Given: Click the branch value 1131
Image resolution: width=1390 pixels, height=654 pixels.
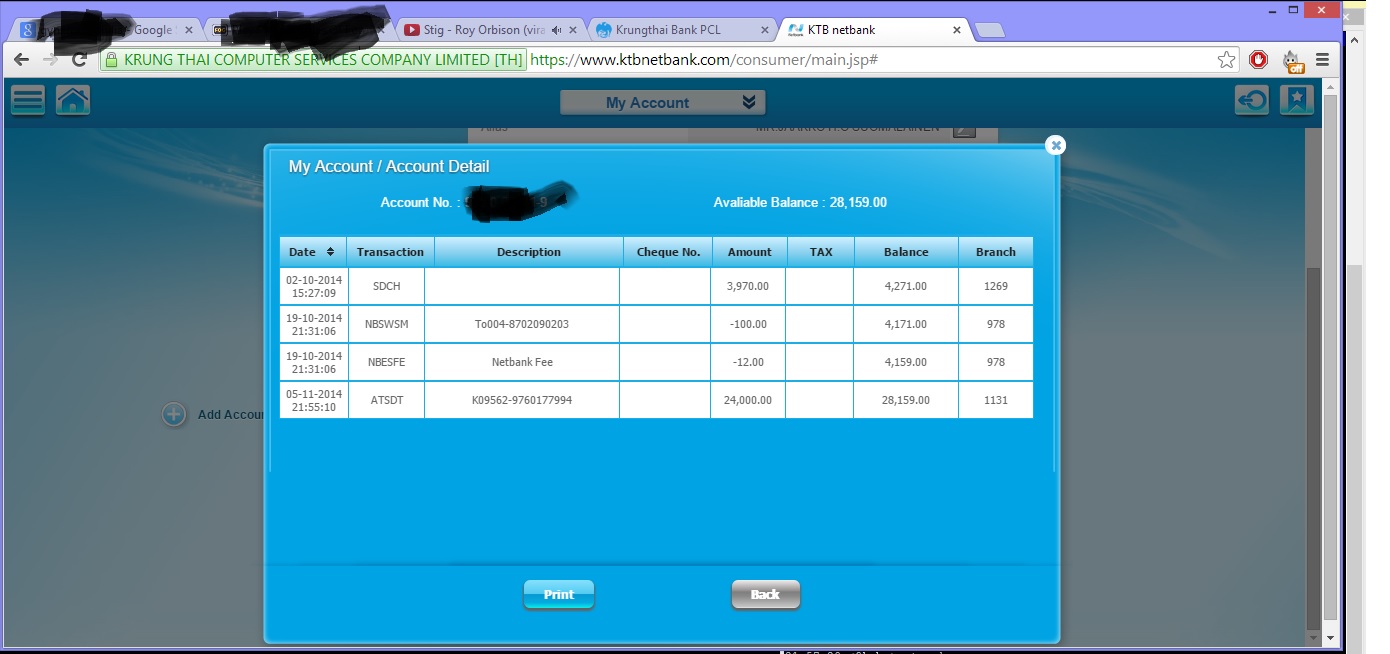Looking at the screenshot, I should pyautogui.click(x=995, y=400).
